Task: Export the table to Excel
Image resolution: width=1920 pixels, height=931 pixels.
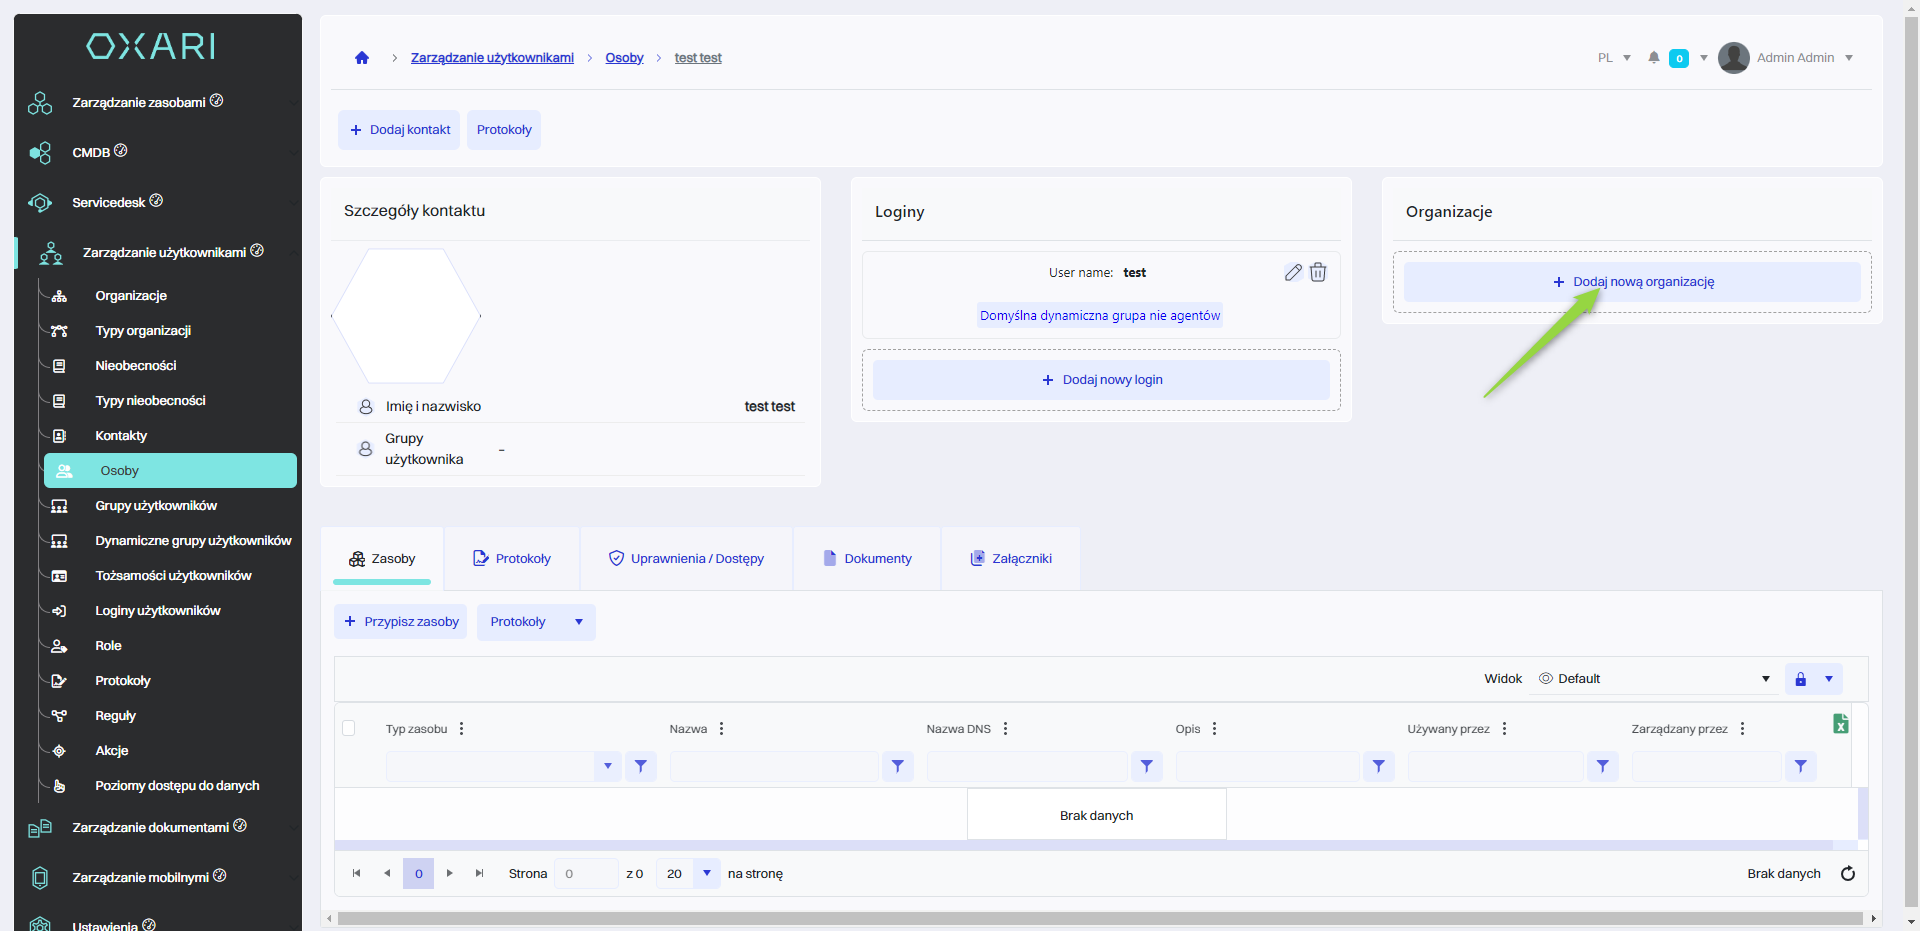Action: (1840, 724)
